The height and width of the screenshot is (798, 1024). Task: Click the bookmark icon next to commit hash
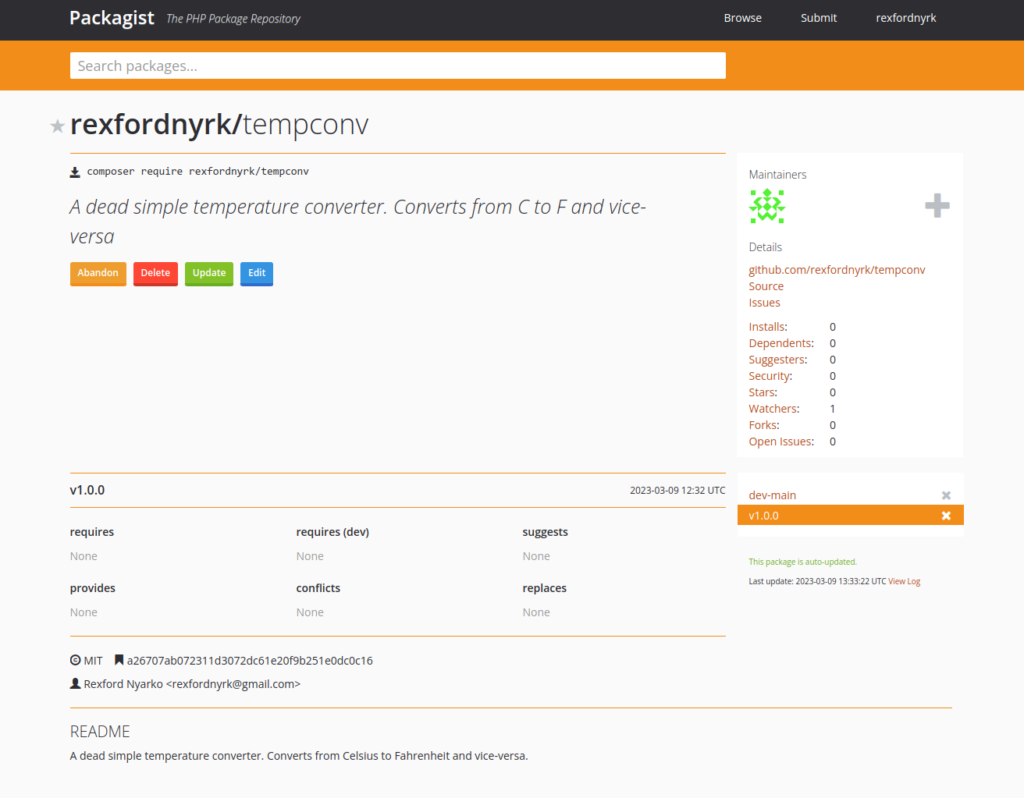119,660
